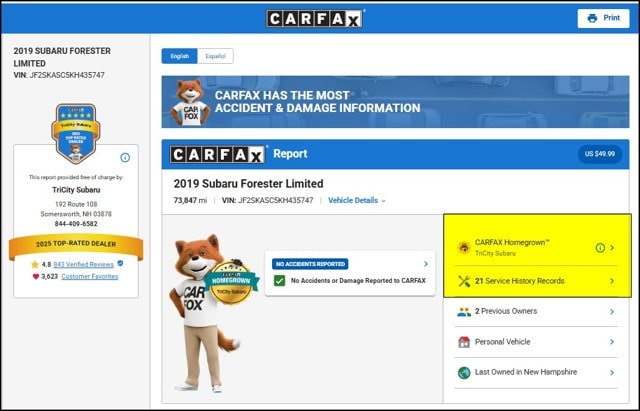
Task: Click the Personal Vehicle house icon
Action: 464,342
